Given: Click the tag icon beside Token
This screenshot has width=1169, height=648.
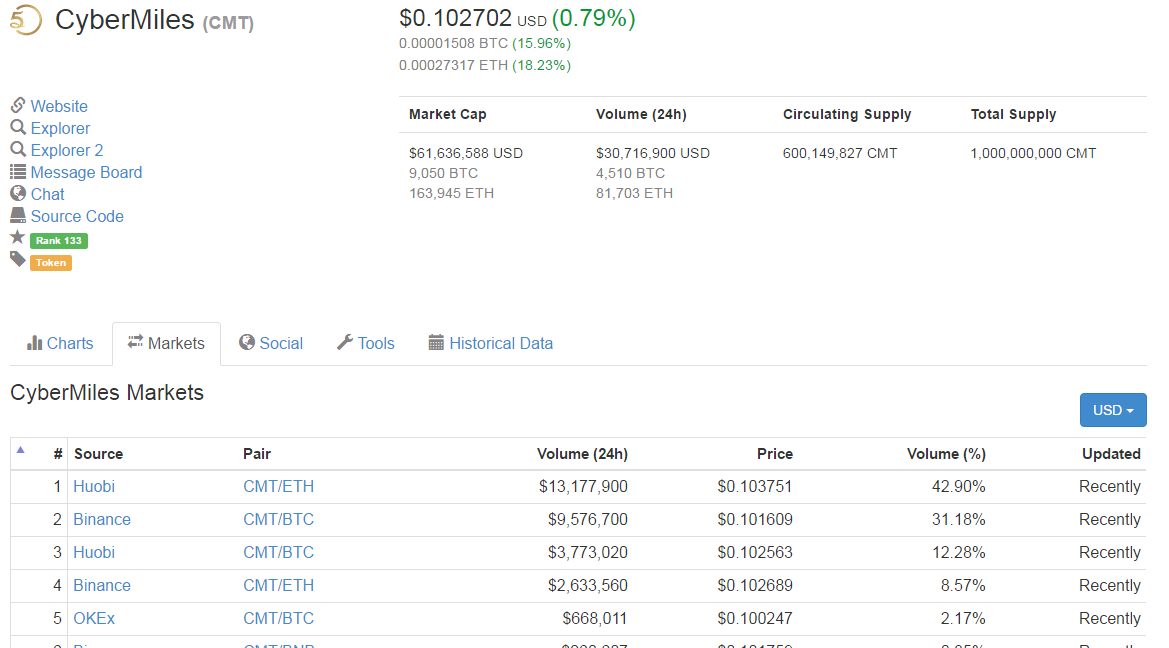Looking at the screenshot, I should coord(18,259).
